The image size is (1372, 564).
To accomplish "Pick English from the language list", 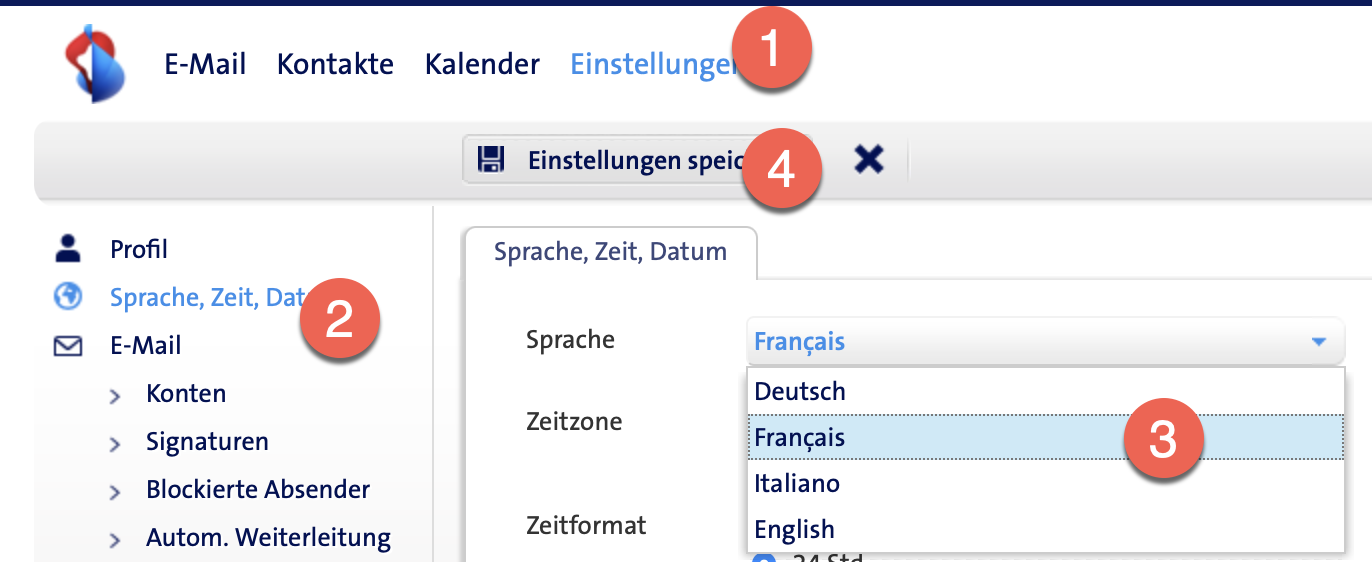I will 794,529.
